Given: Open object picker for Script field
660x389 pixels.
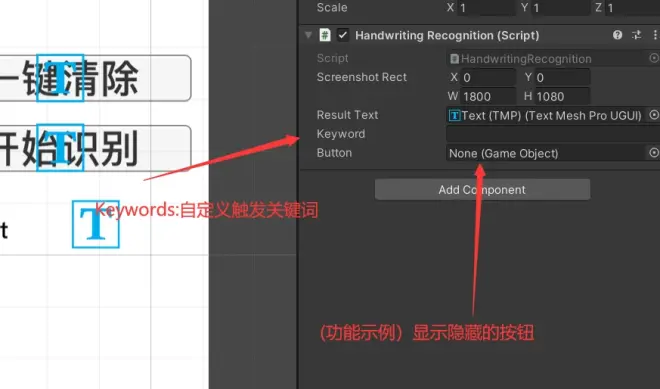Looking at the screenshot, I should pos(654,58).
